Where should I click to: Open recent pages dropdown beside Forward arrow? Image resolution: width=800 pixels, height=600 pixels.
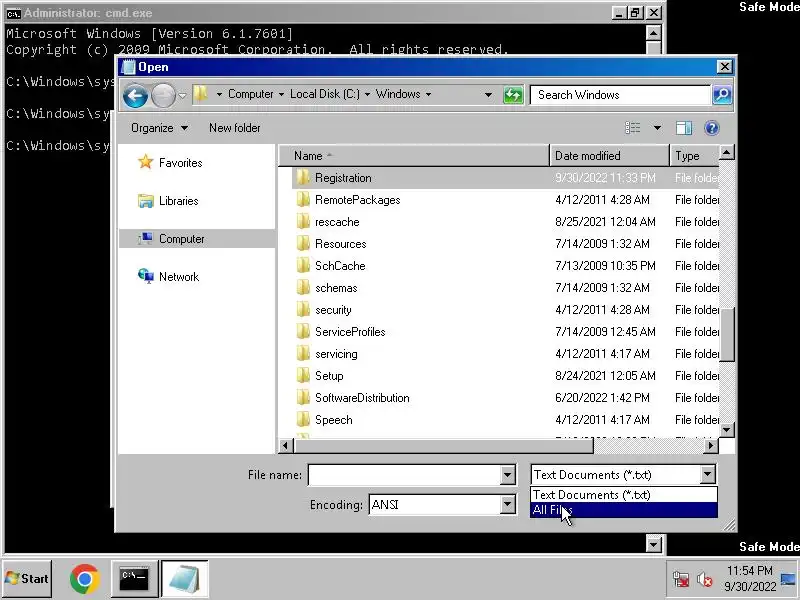click(x=182, y=95)
